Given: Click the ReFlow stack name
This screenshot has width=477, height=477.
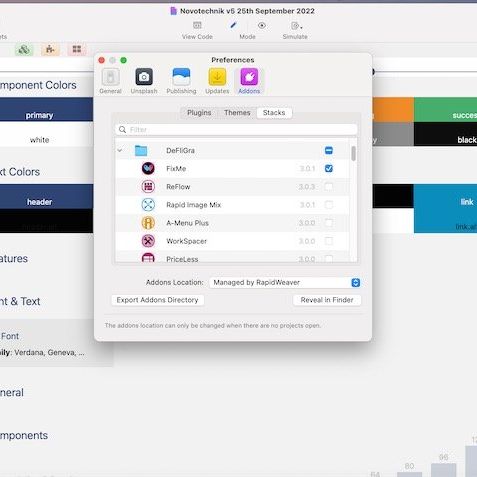Looking at the screenshot, I should pos(178,187).
